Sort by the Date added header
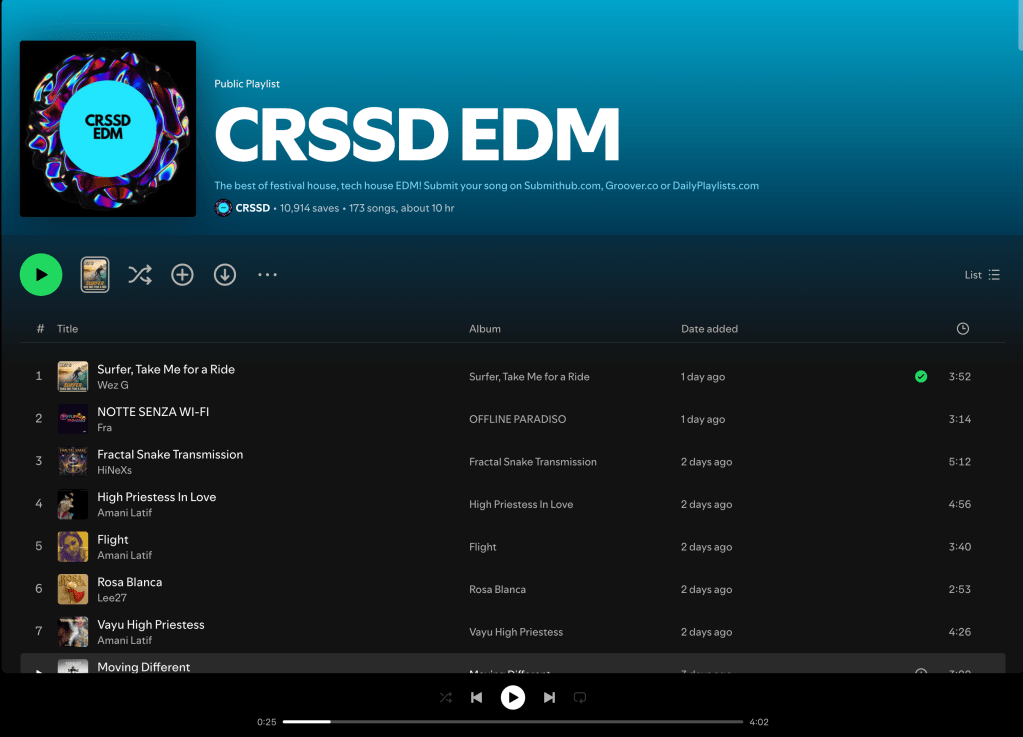 (x=709, y=329)
